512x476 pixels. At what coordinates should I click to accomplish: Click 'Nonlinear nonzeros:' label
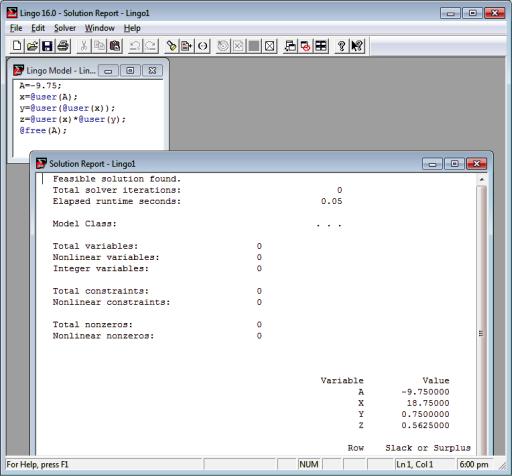[x=103, y=336]
